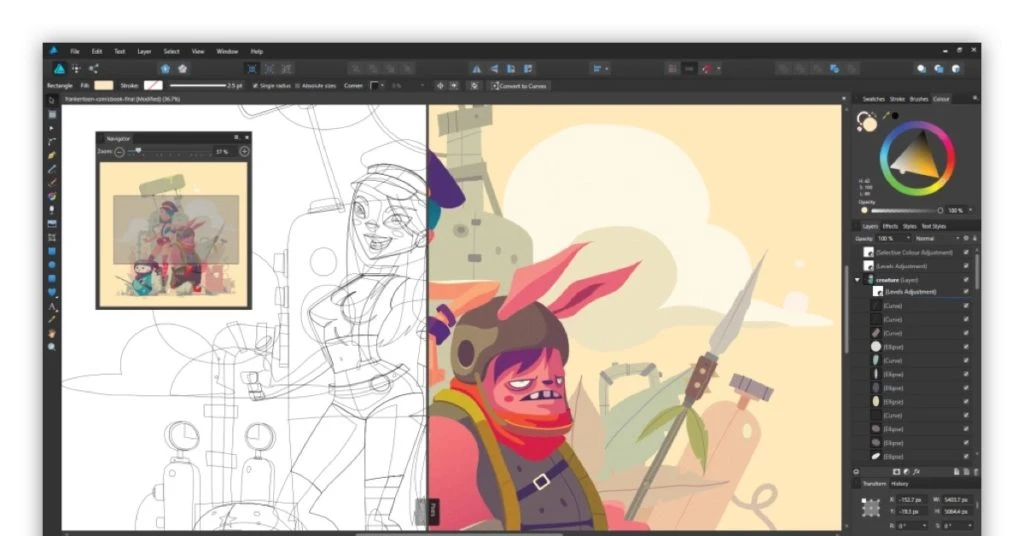
Task: Open the History panel tab
Action: coord(900,484)
